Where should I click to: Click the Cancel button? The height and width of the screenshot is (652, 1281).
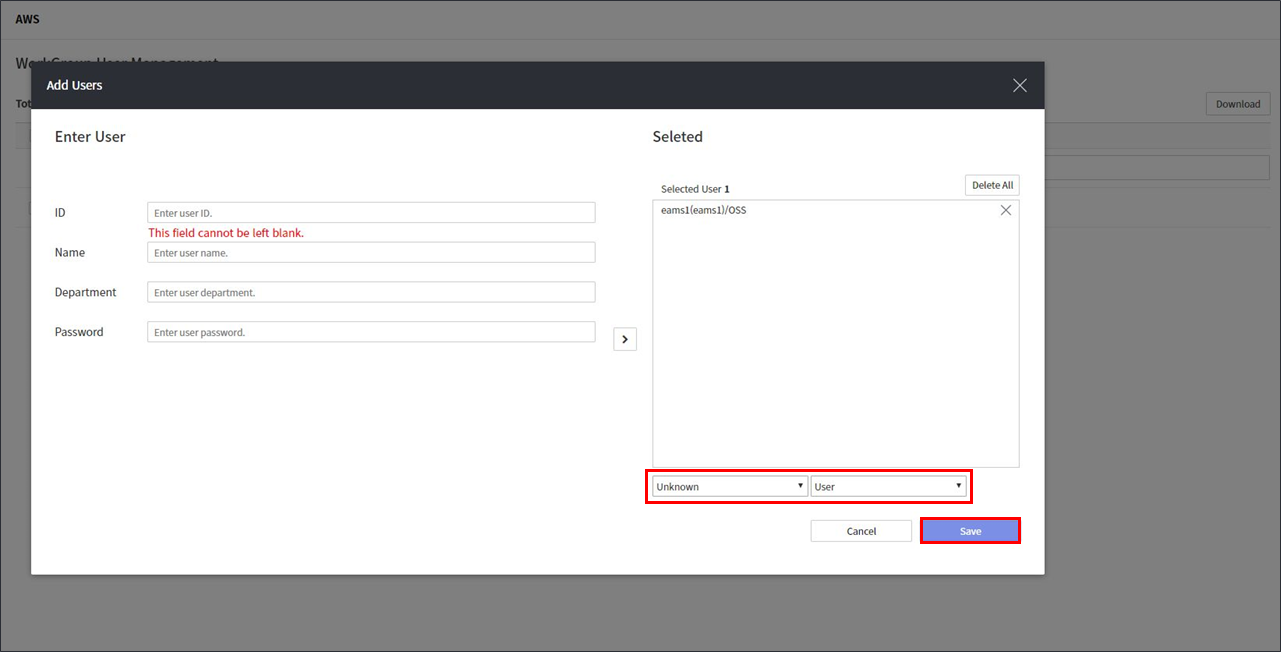[x=861, y=531]
